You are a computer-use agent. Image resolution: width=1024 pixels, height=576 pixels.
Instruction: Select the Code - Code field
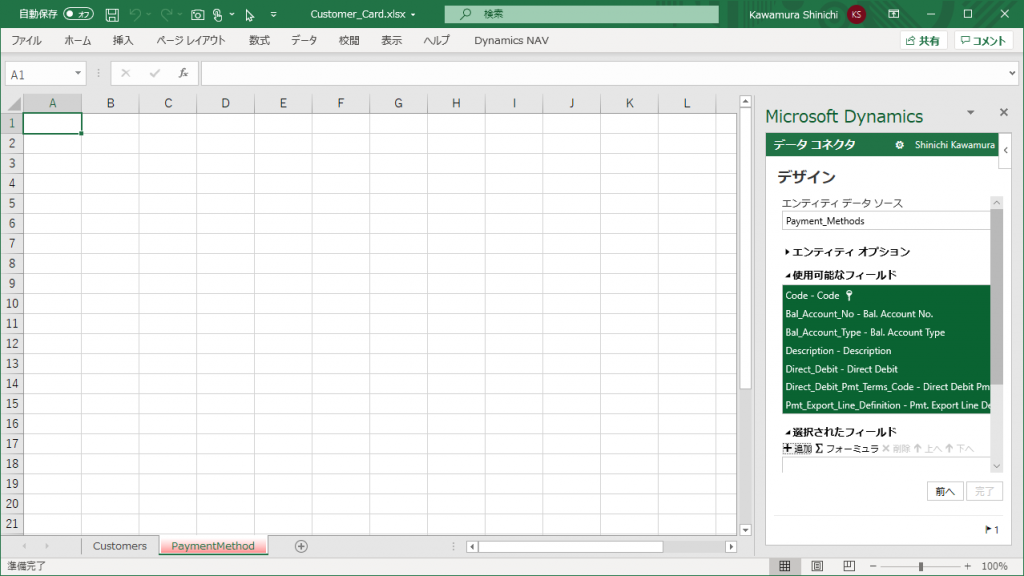tap(886, 295)
